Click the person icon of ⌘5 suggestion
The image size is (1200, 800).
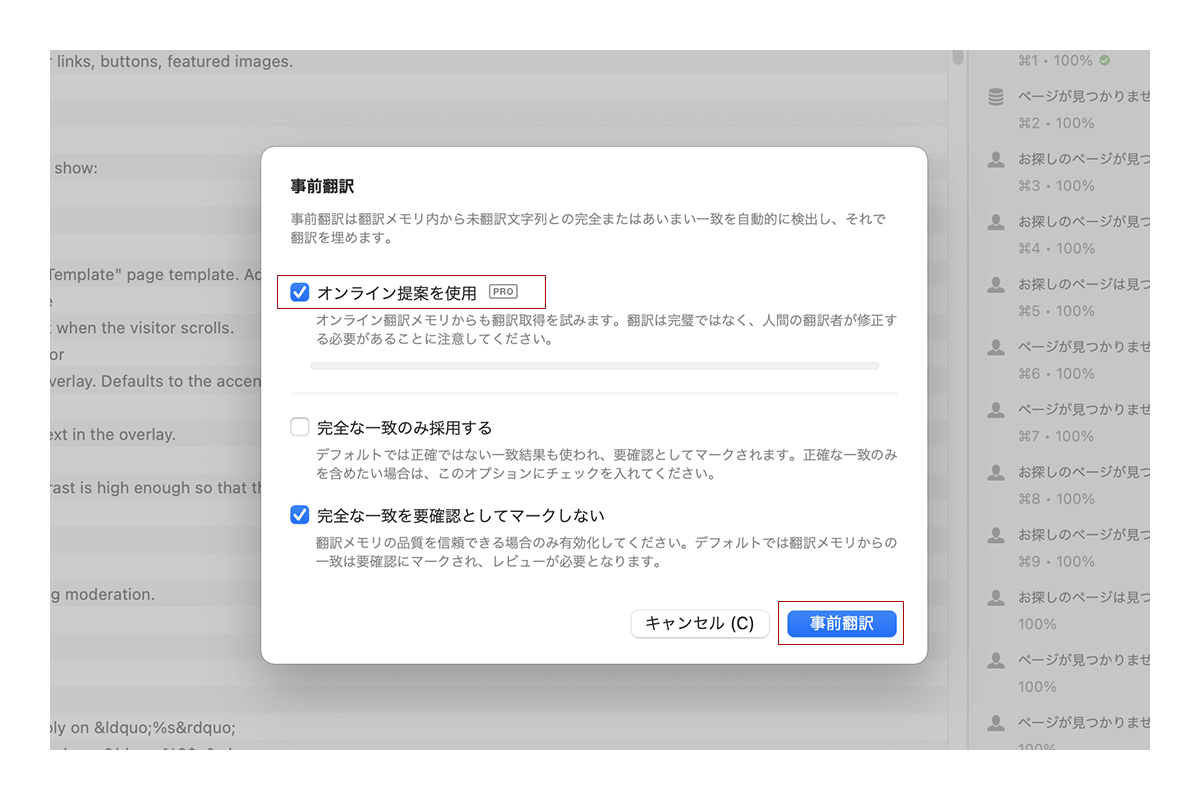click(x=996, y=285)
